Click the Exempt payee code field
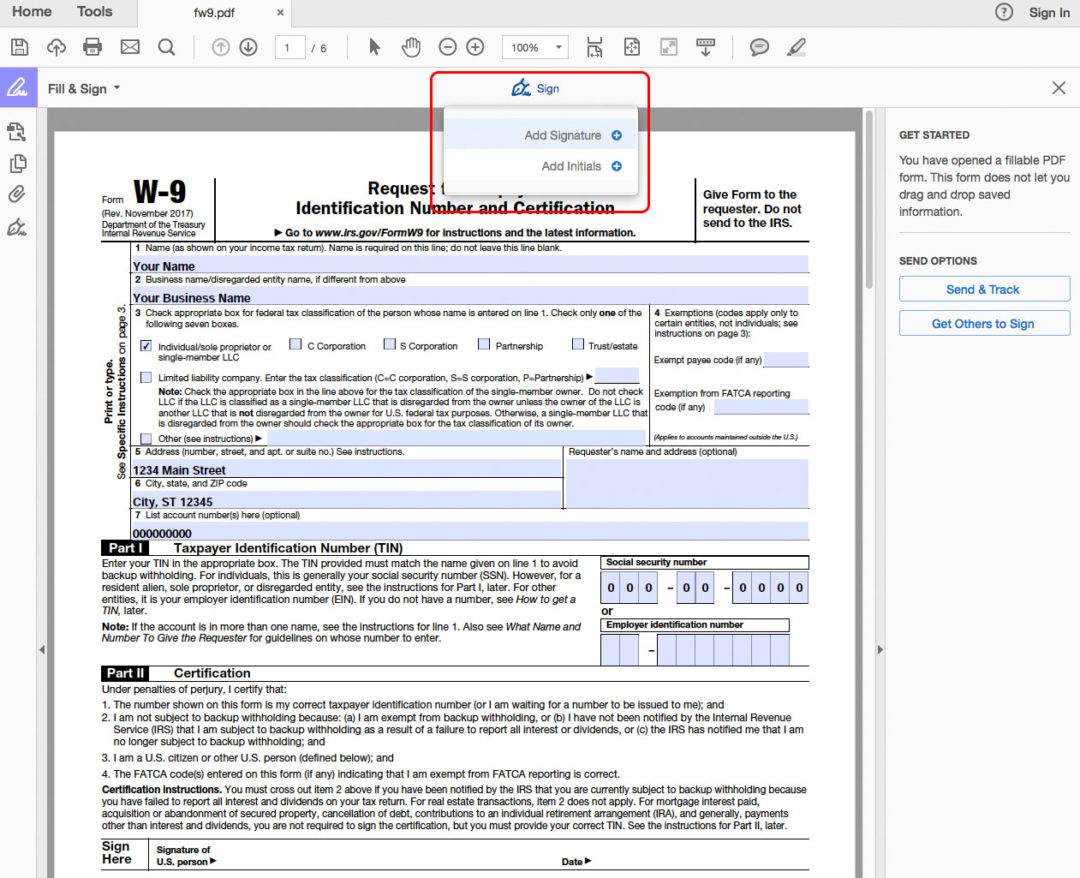 pos(786,359)
